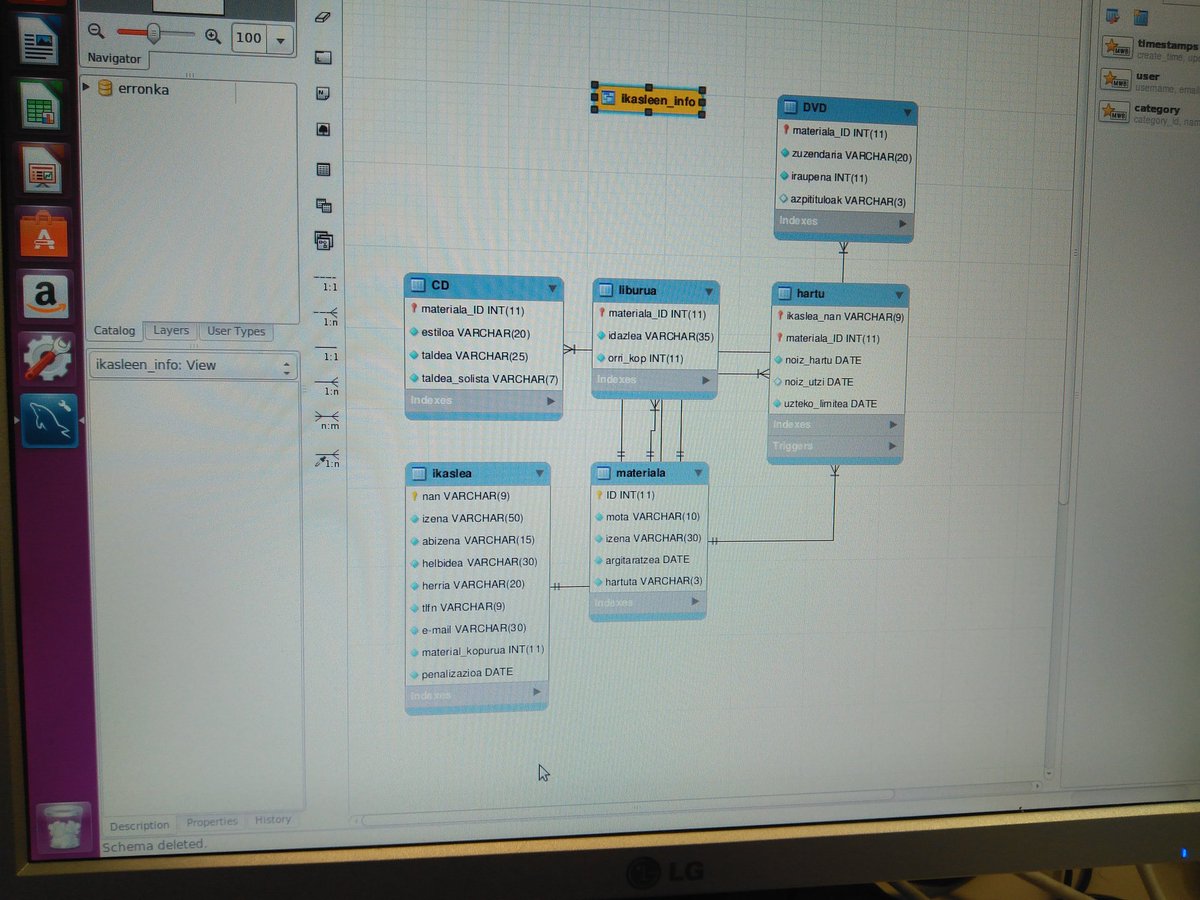Switch to the Layers tab
Viewport: 1200px width, 900px height.
(x=171, y=331)
